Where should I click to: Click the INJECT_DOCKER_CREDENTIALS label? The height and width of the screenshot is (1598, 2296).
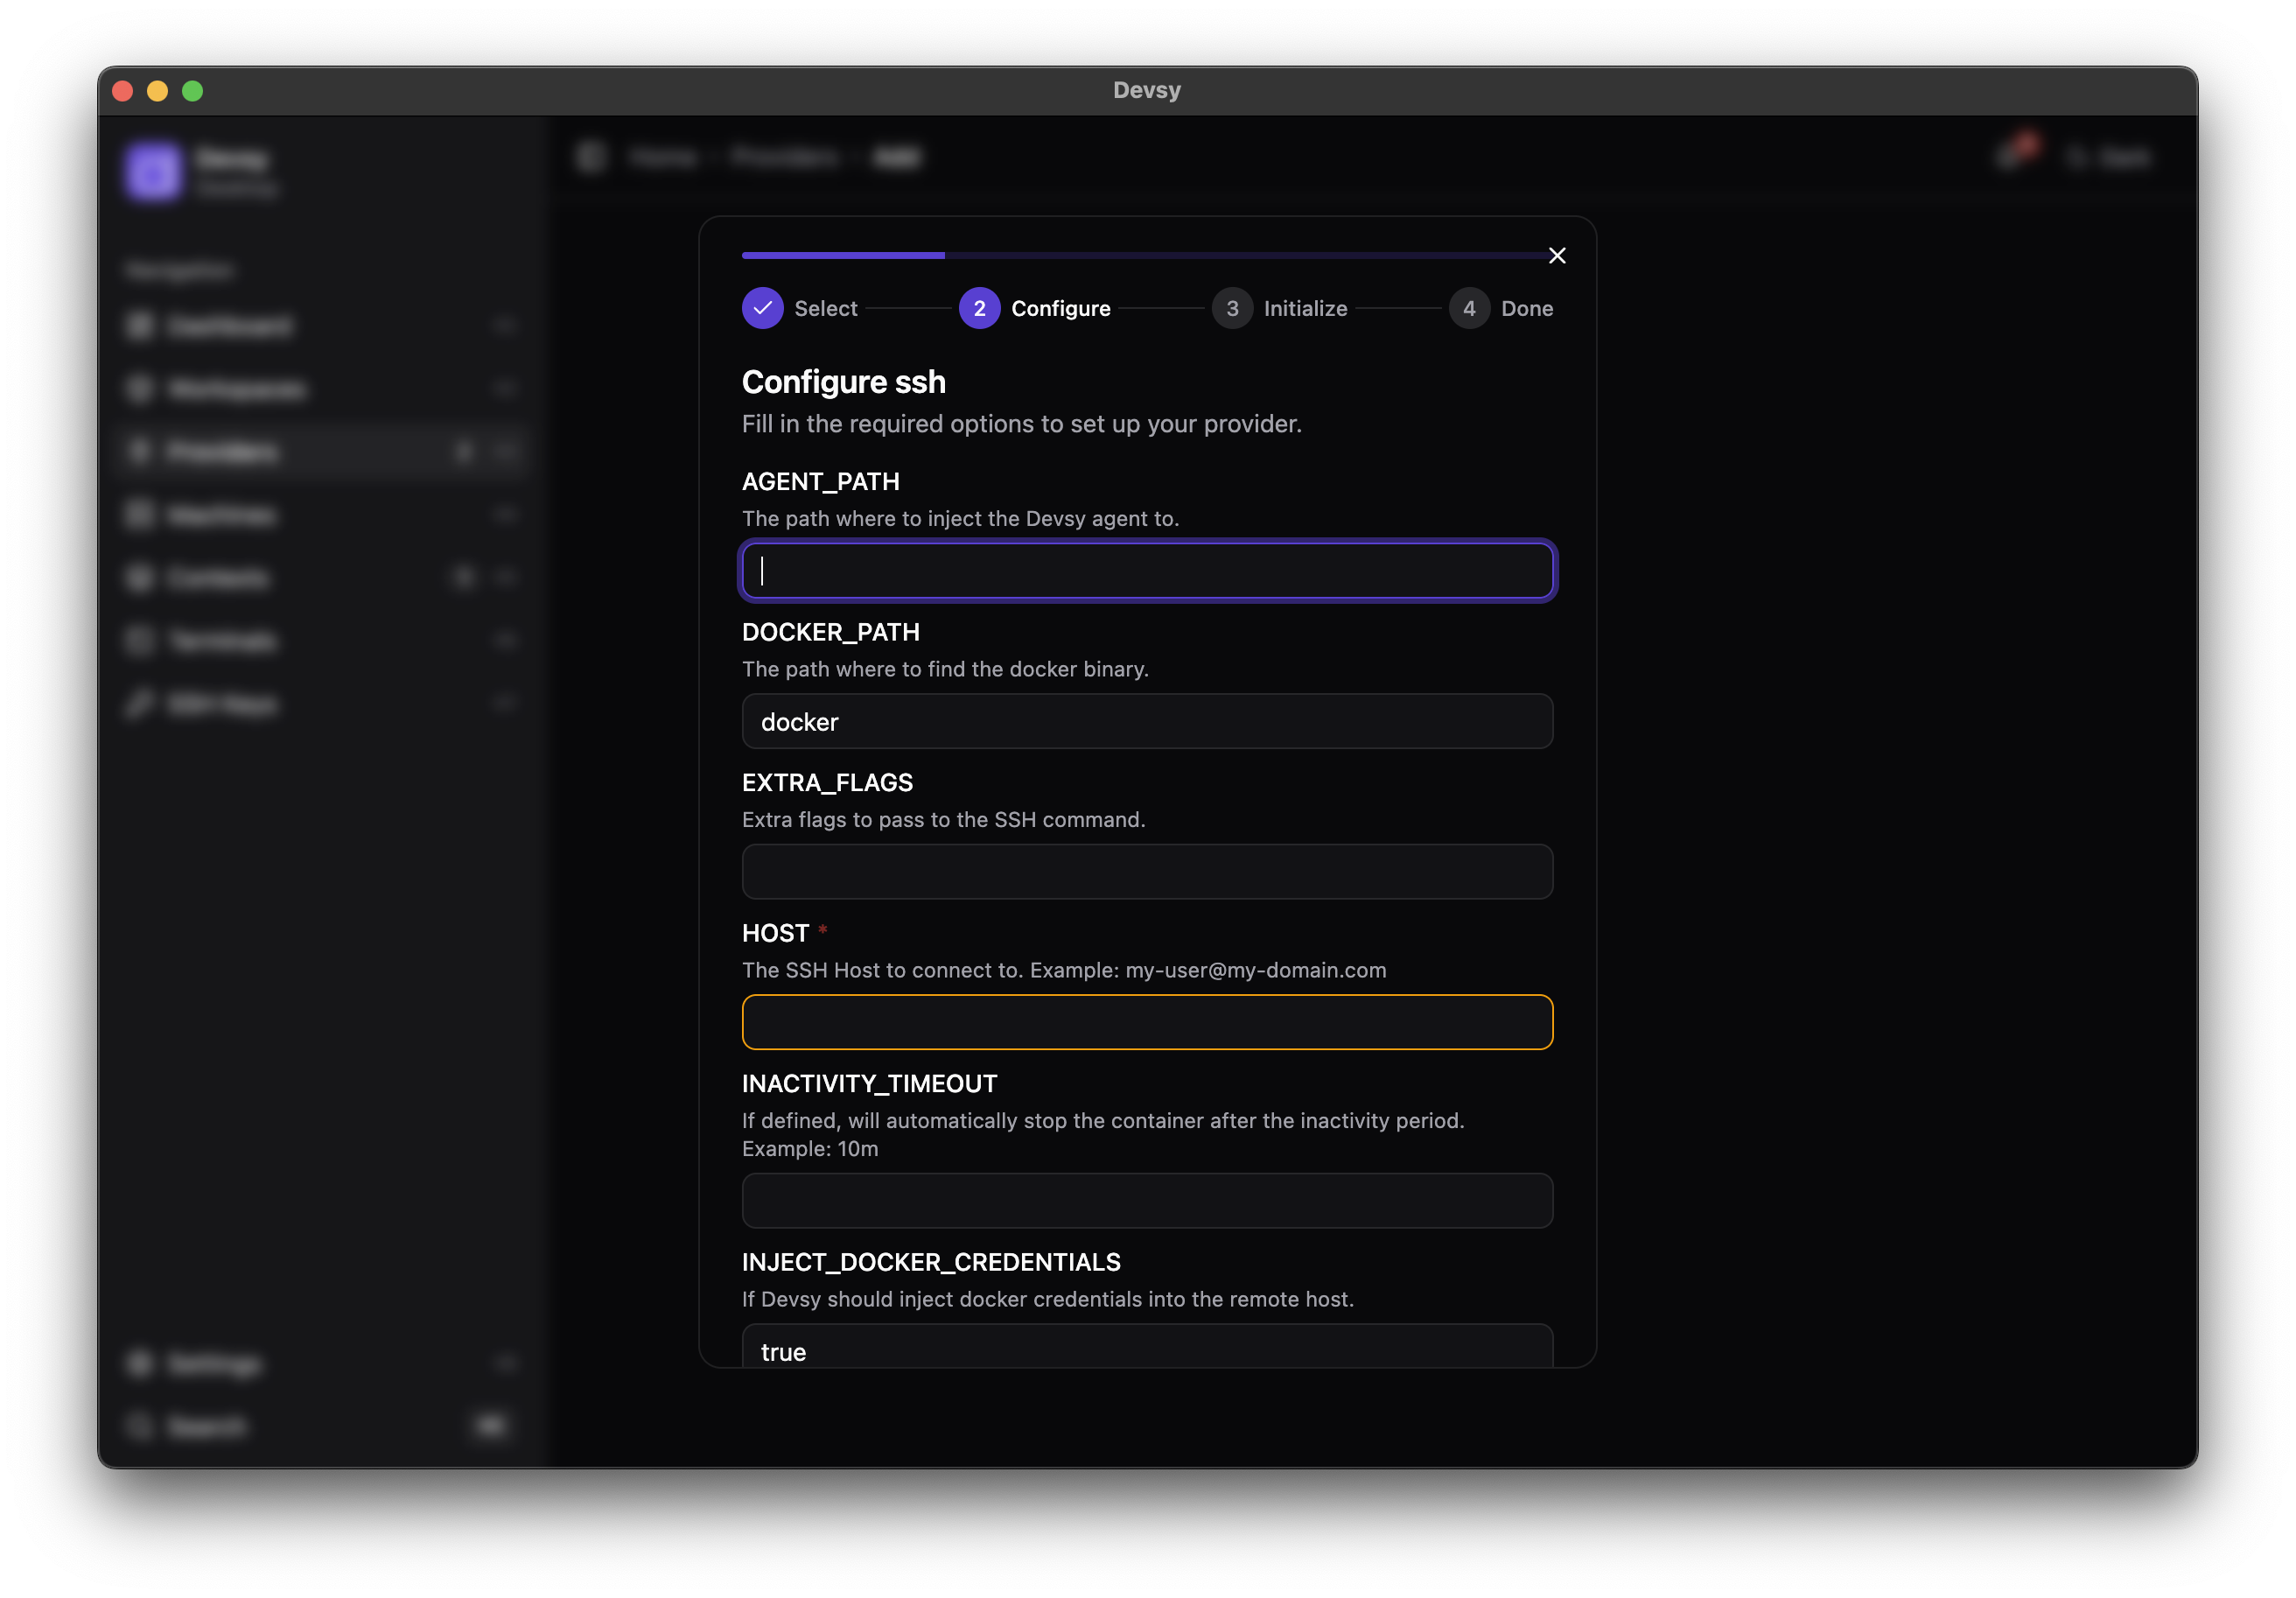point(931,1262)
